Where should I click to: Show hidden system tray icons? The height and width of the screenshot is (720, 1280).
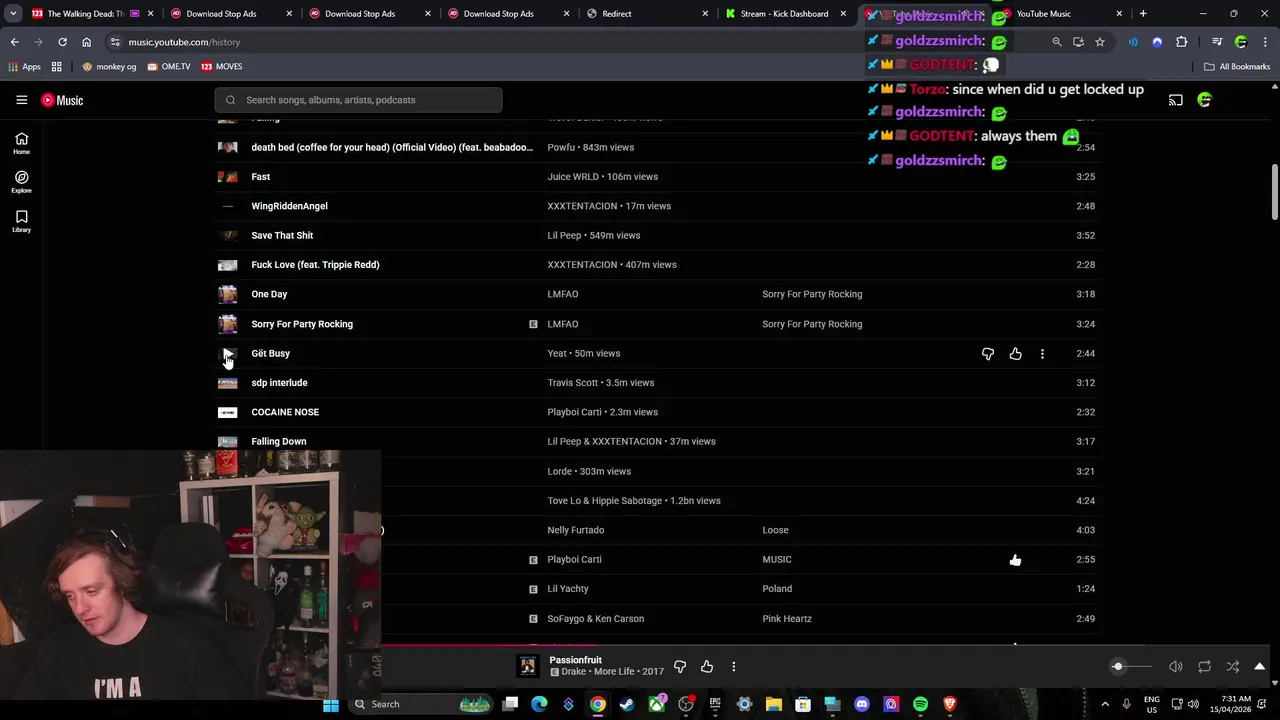[x=1105, y=704]
